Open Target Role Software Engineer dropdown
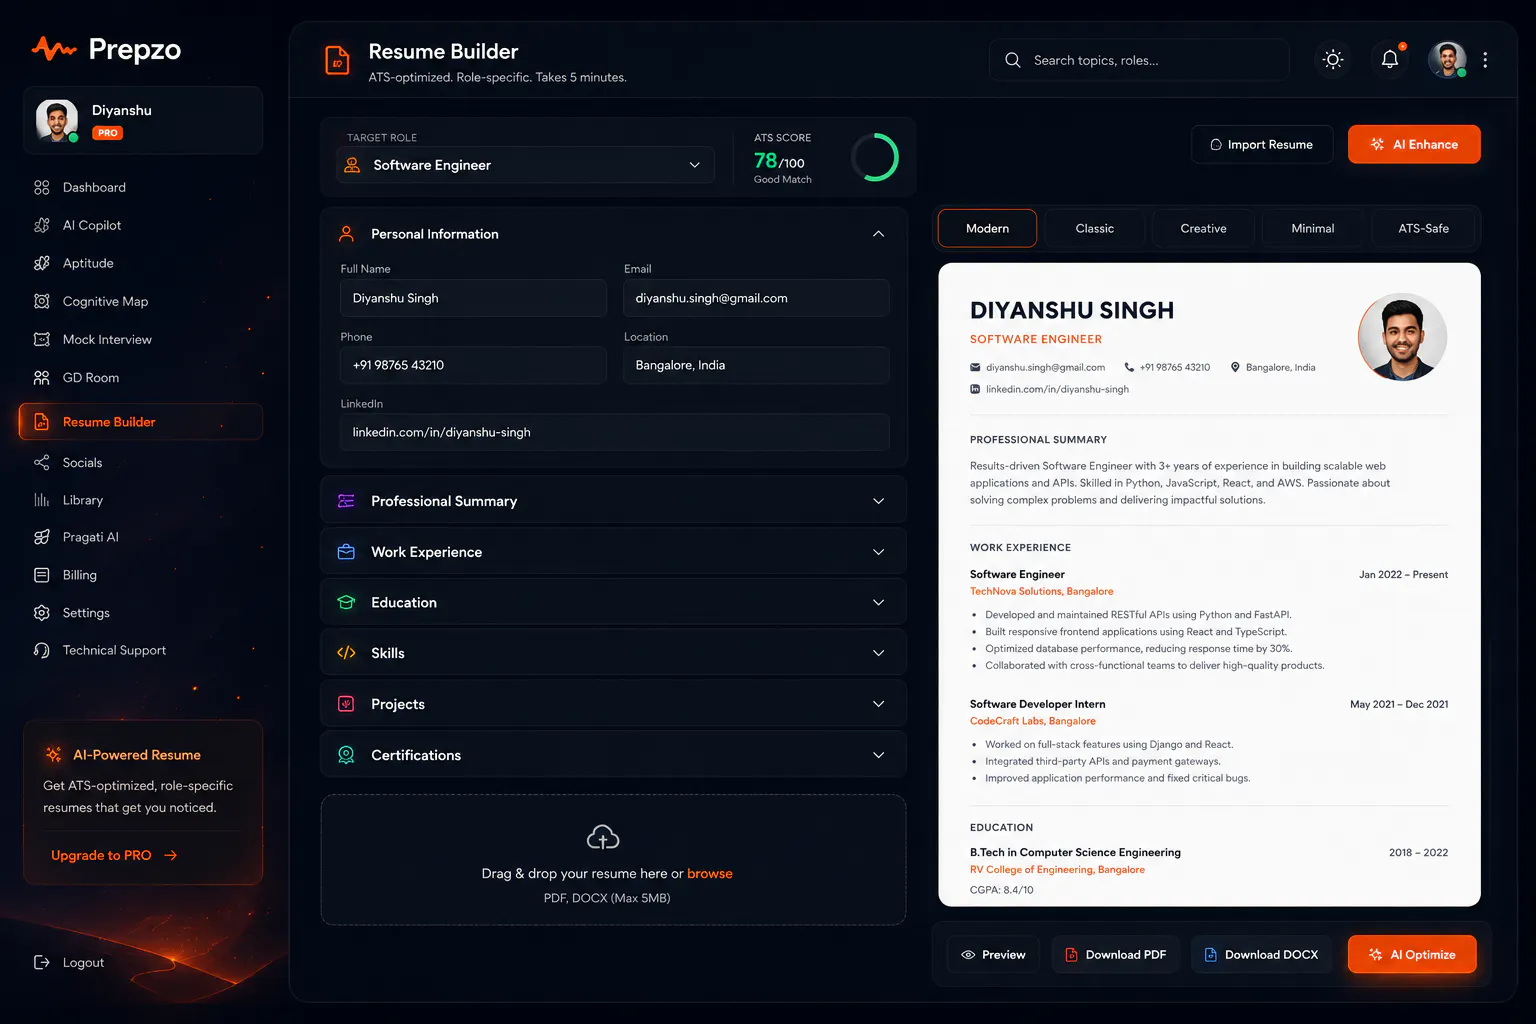 click(x=526, y=165)
